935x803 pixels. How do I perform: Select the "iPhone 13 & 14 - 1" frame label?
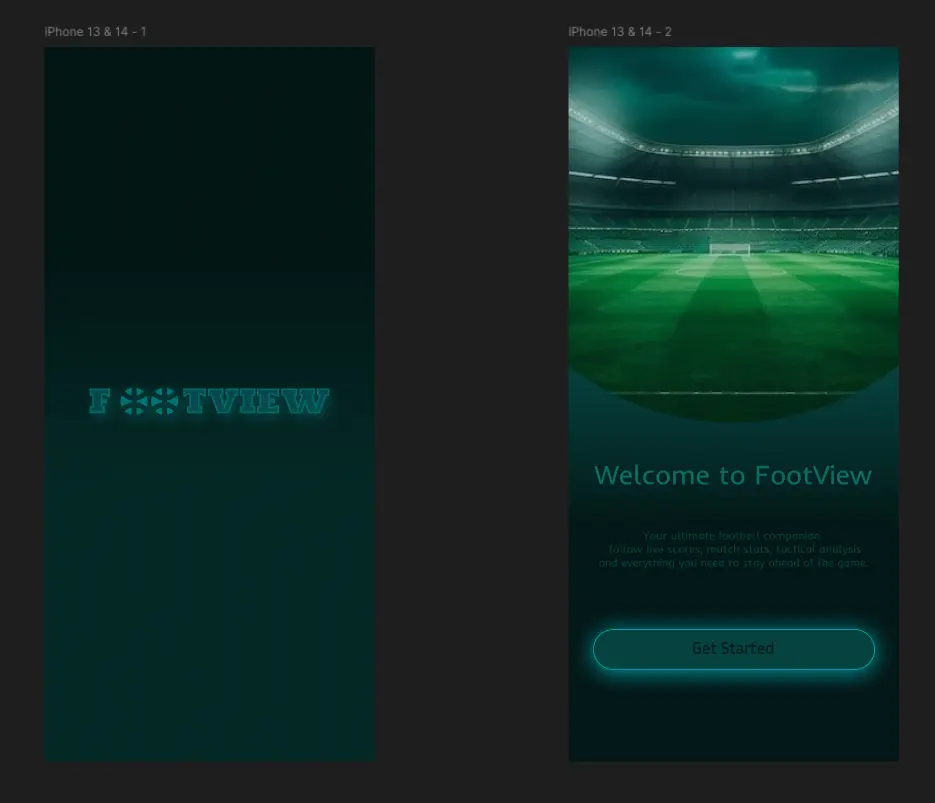(95, 32)
